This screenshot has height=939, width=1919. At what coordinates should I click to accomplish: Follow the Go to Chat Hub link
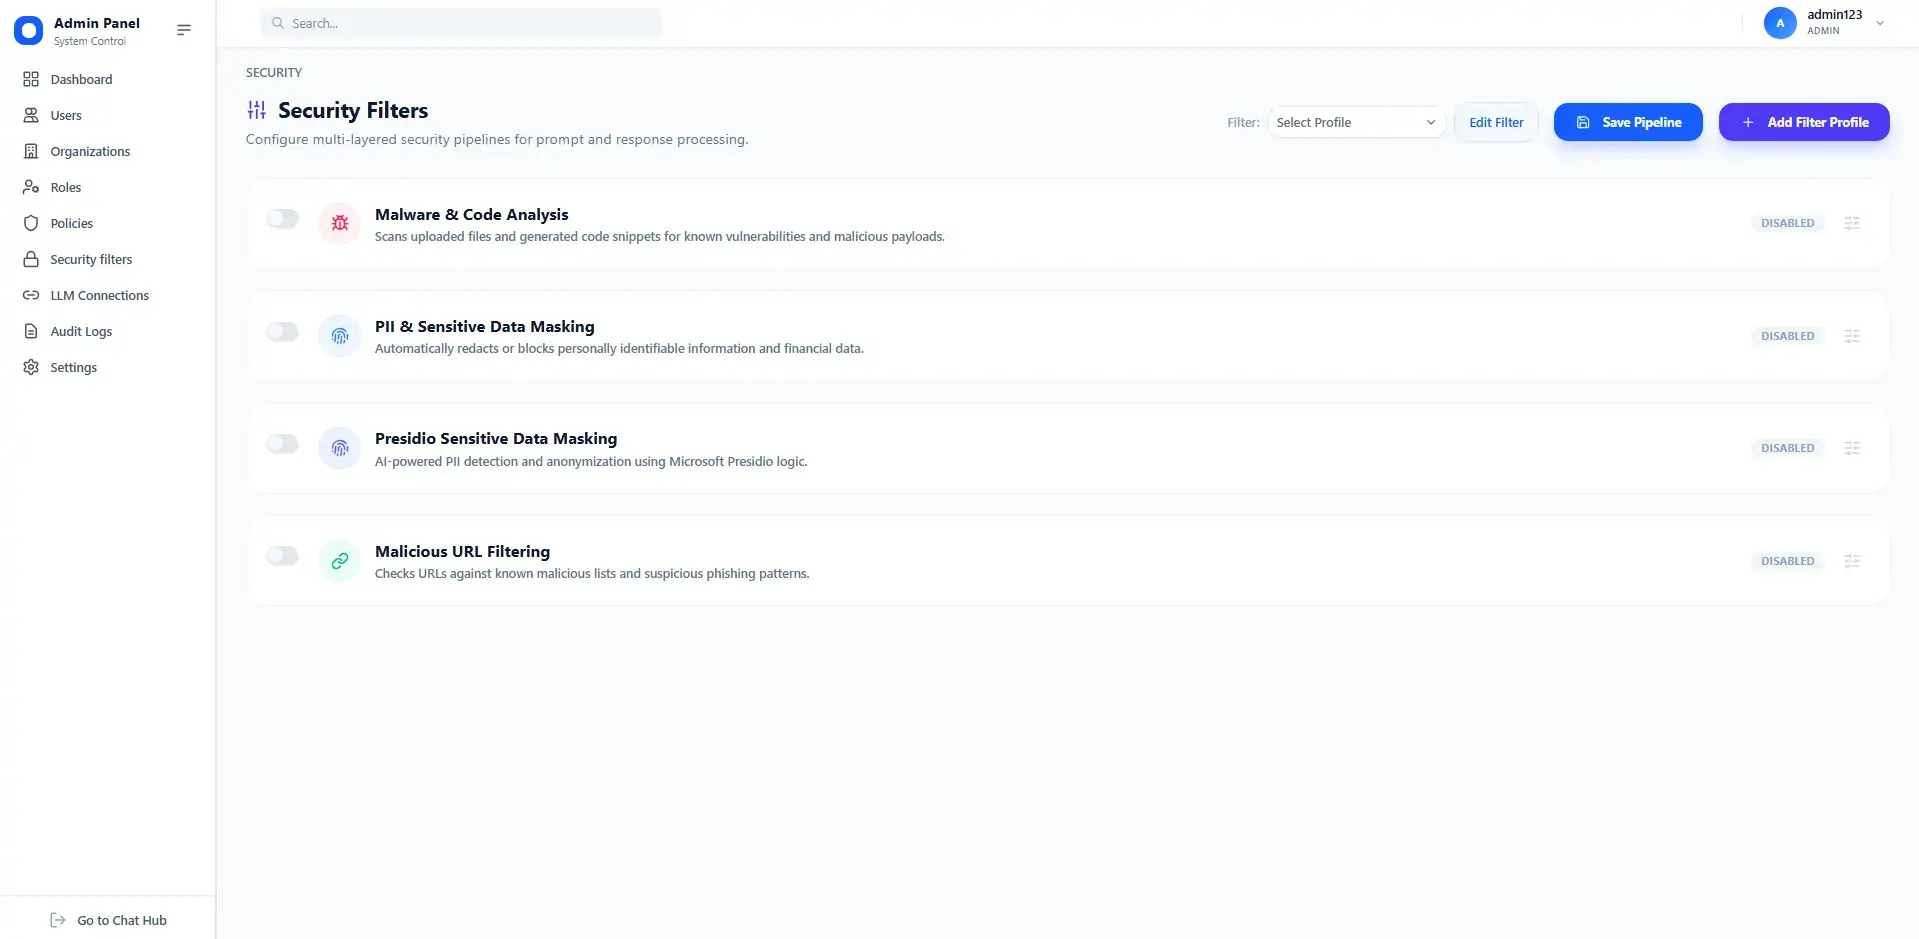click(x=108, y=920)
